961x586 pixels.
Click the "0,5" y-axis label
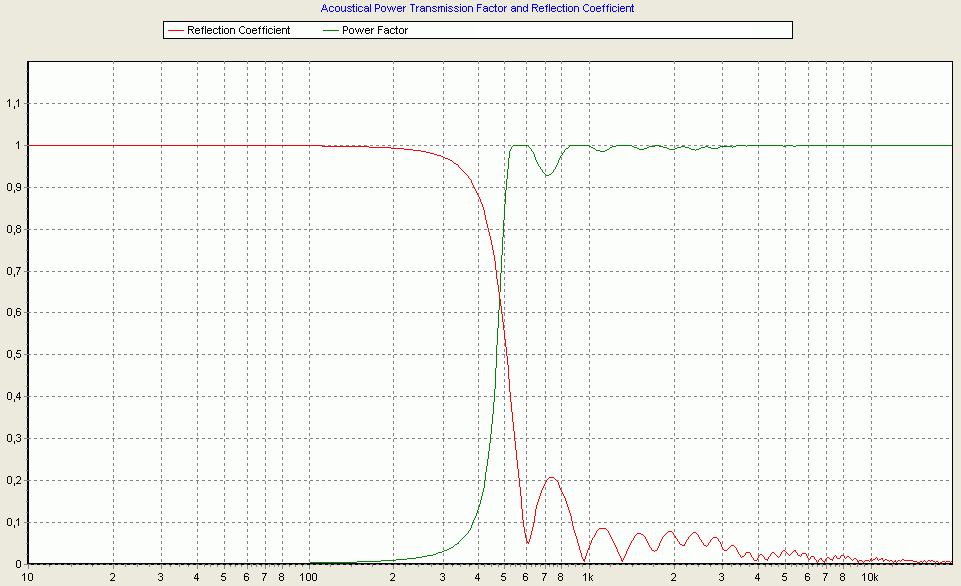[x=13, y=355]
